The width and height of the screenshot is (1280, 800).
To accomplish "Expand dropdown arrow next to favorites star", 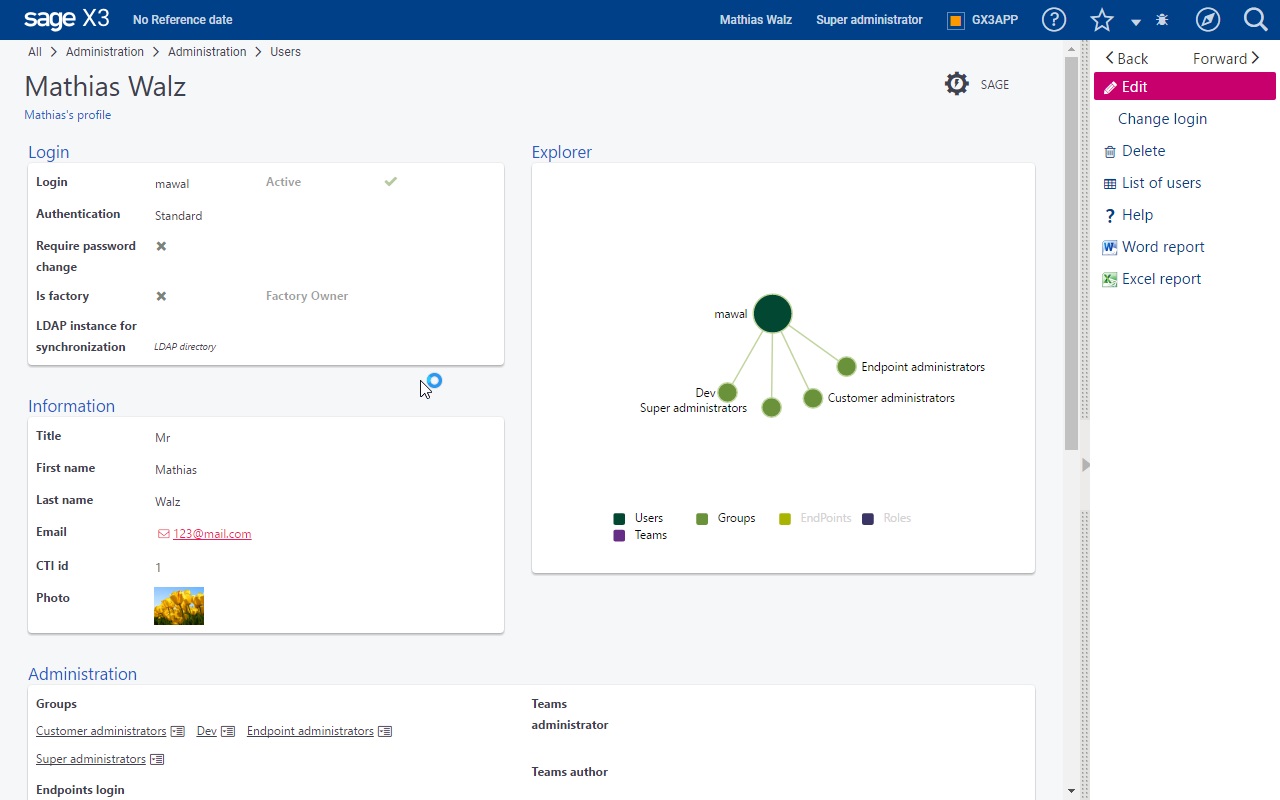I will [1136, 22].
